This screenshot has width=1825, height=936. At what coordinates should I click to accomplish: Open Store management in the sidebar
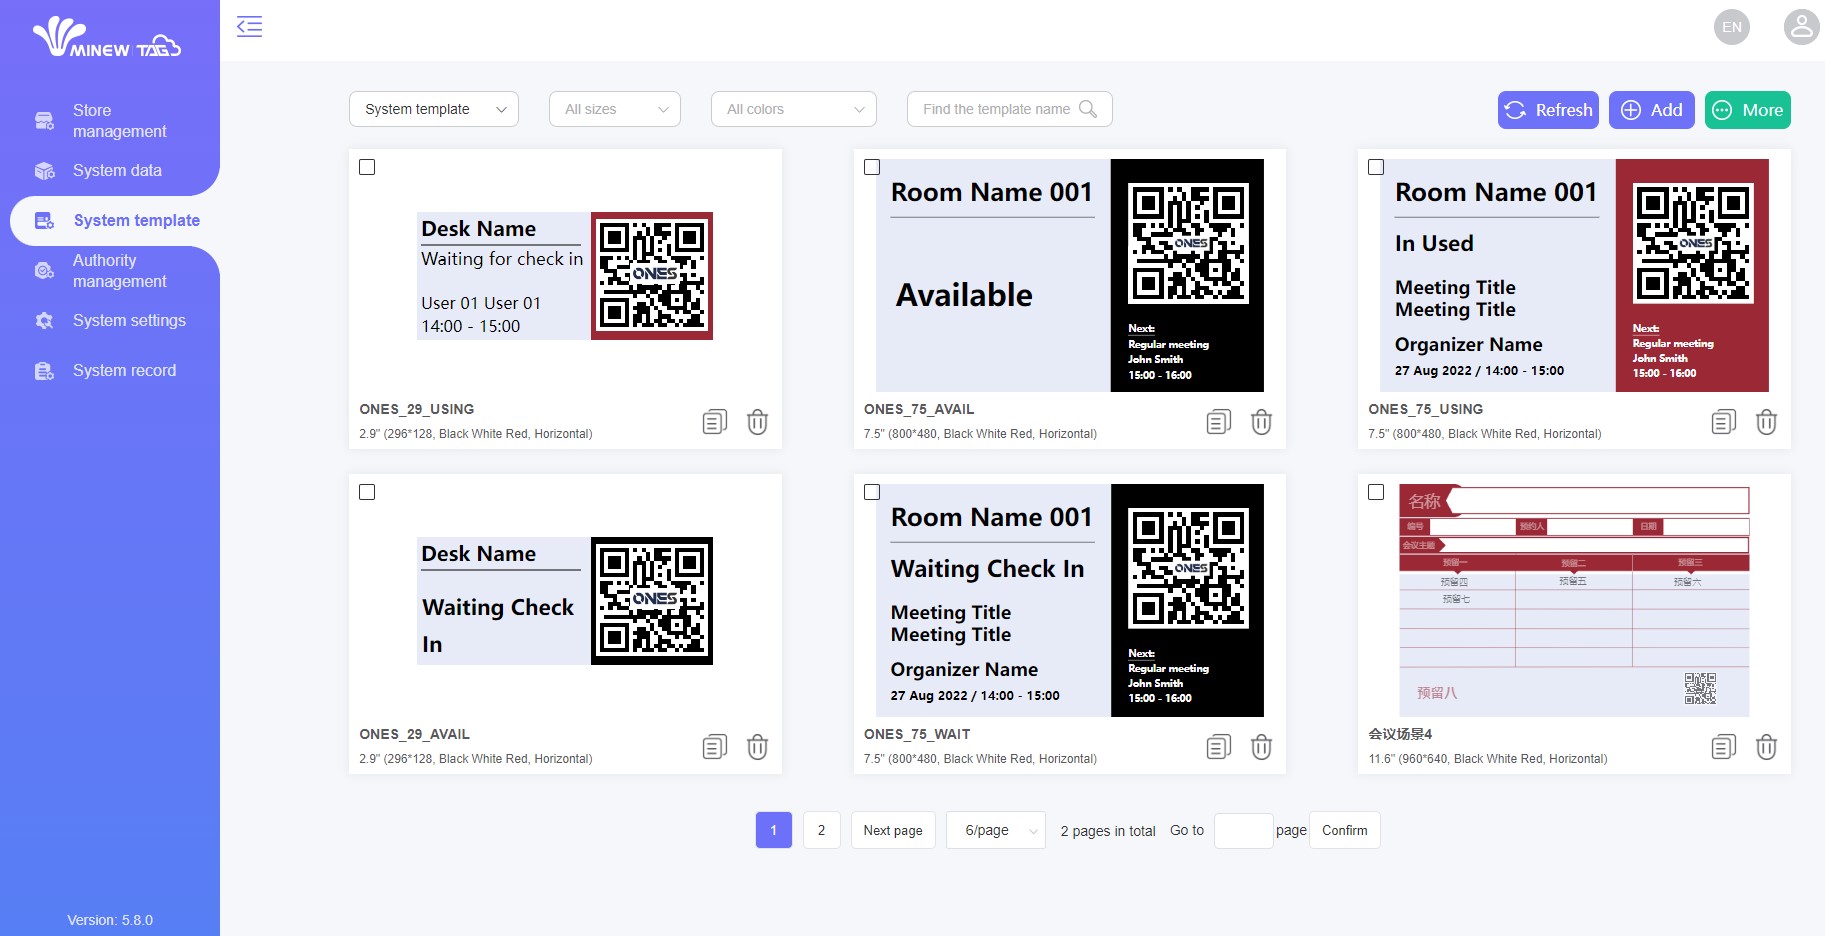(x=118, y=121)
